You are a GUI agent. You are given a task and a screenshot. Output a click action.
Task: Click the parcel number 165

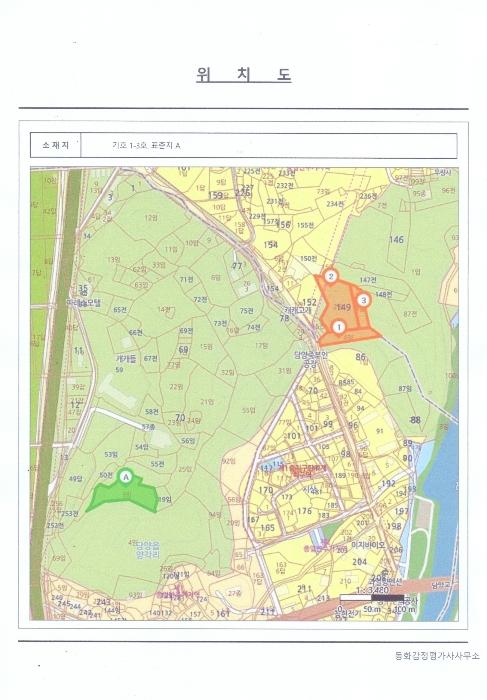coord(267,528)
